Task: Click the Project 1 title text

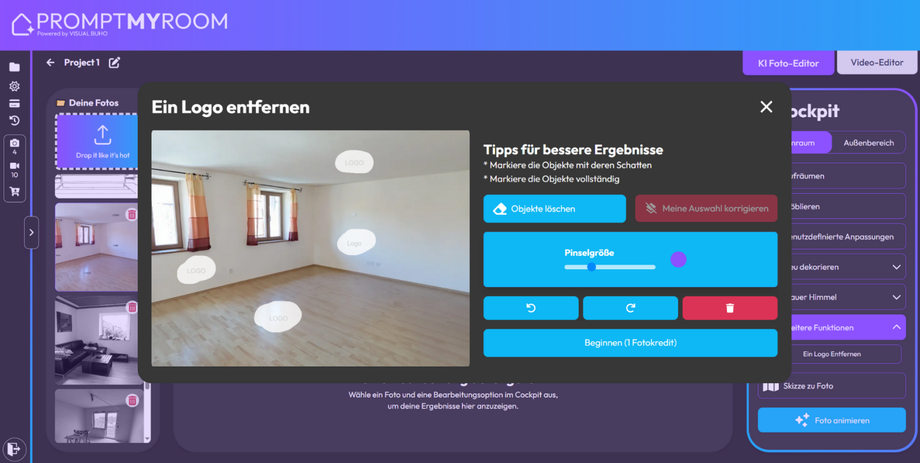Action: [82, 62]
